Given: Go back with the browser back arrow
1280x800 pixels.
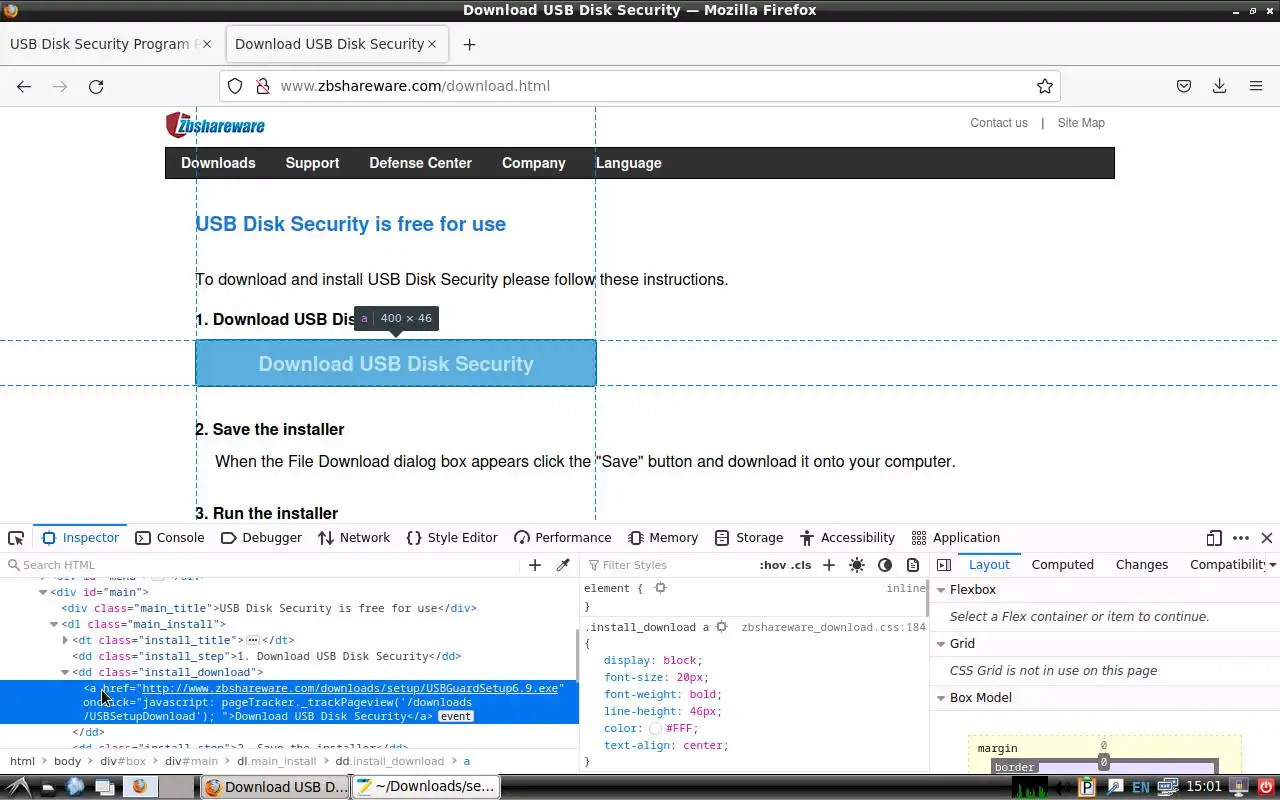Looking at the screenshot, I should click(24, 86).
